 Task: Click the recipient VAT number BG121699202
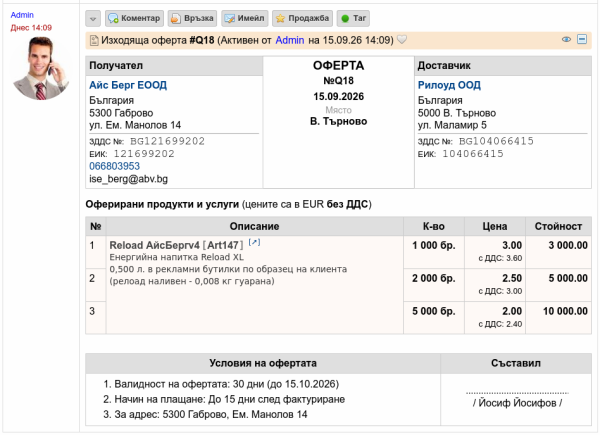click(168, 141)
